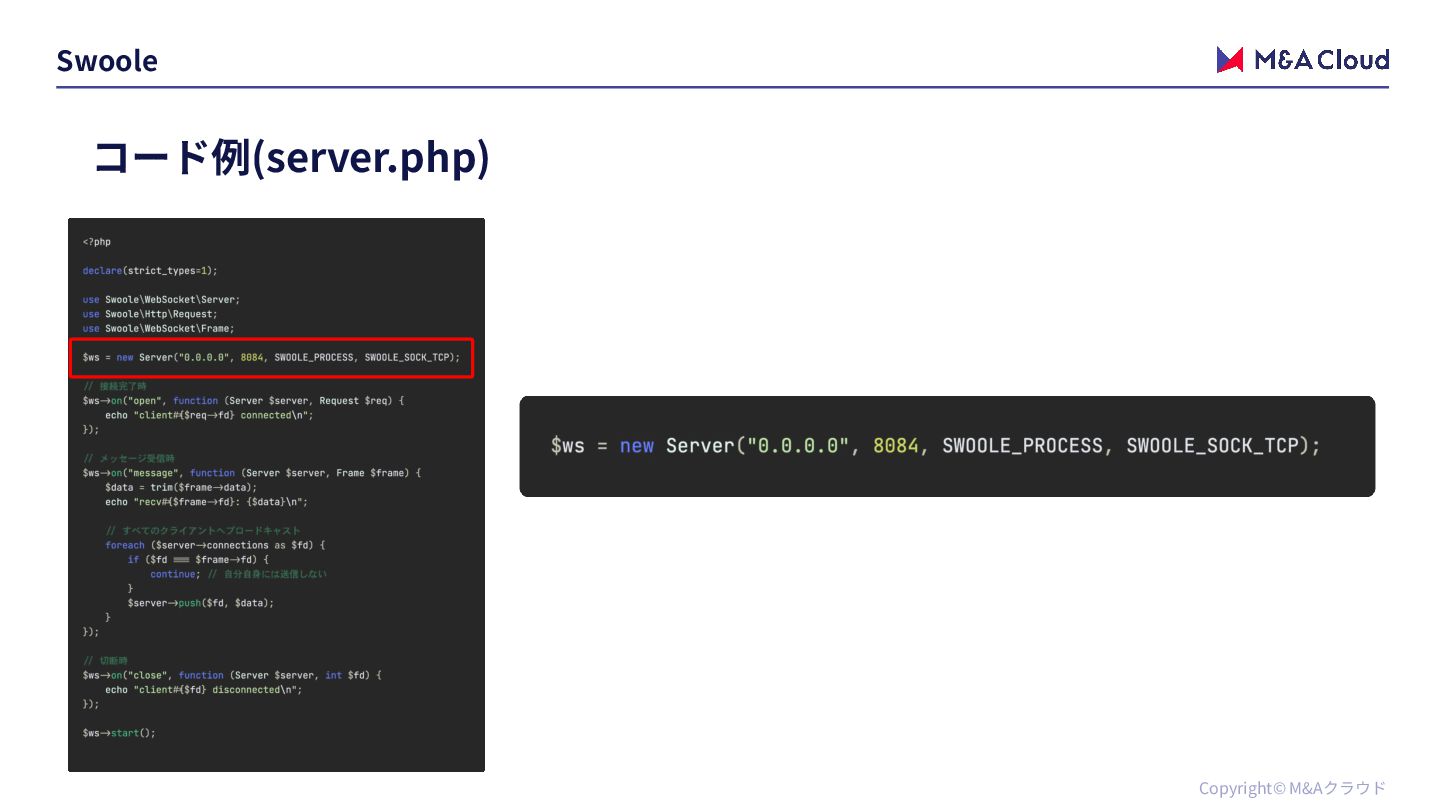This screenshot has width=1440, height=810.
Task: Click comment "// すべてのクライアントへブロードキャスト"
Action: pos(203,531)
